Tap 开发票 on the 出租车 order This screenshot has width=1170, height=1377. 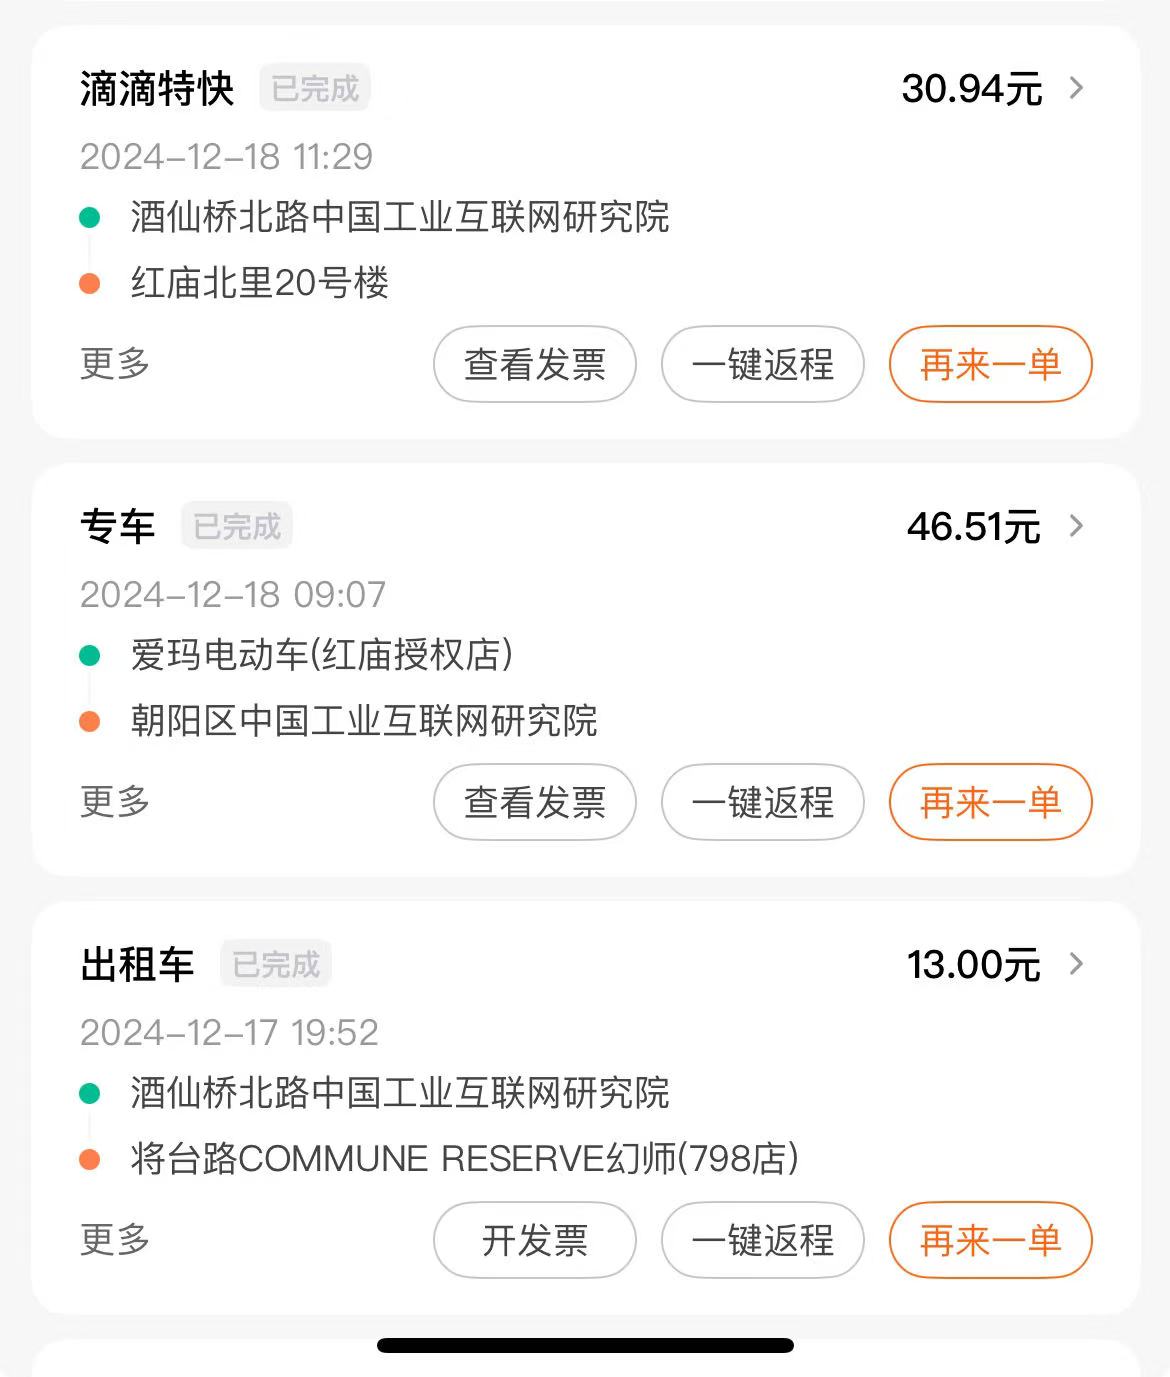coord(535,1240)
